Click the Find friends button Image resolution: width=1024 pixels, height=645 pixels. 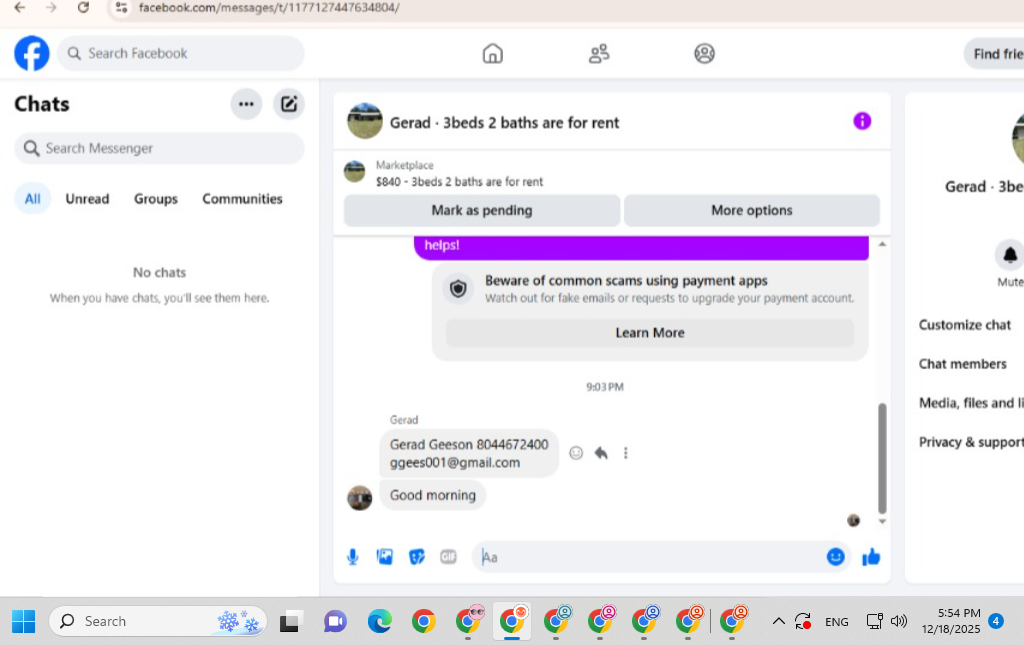pos(994,54)
